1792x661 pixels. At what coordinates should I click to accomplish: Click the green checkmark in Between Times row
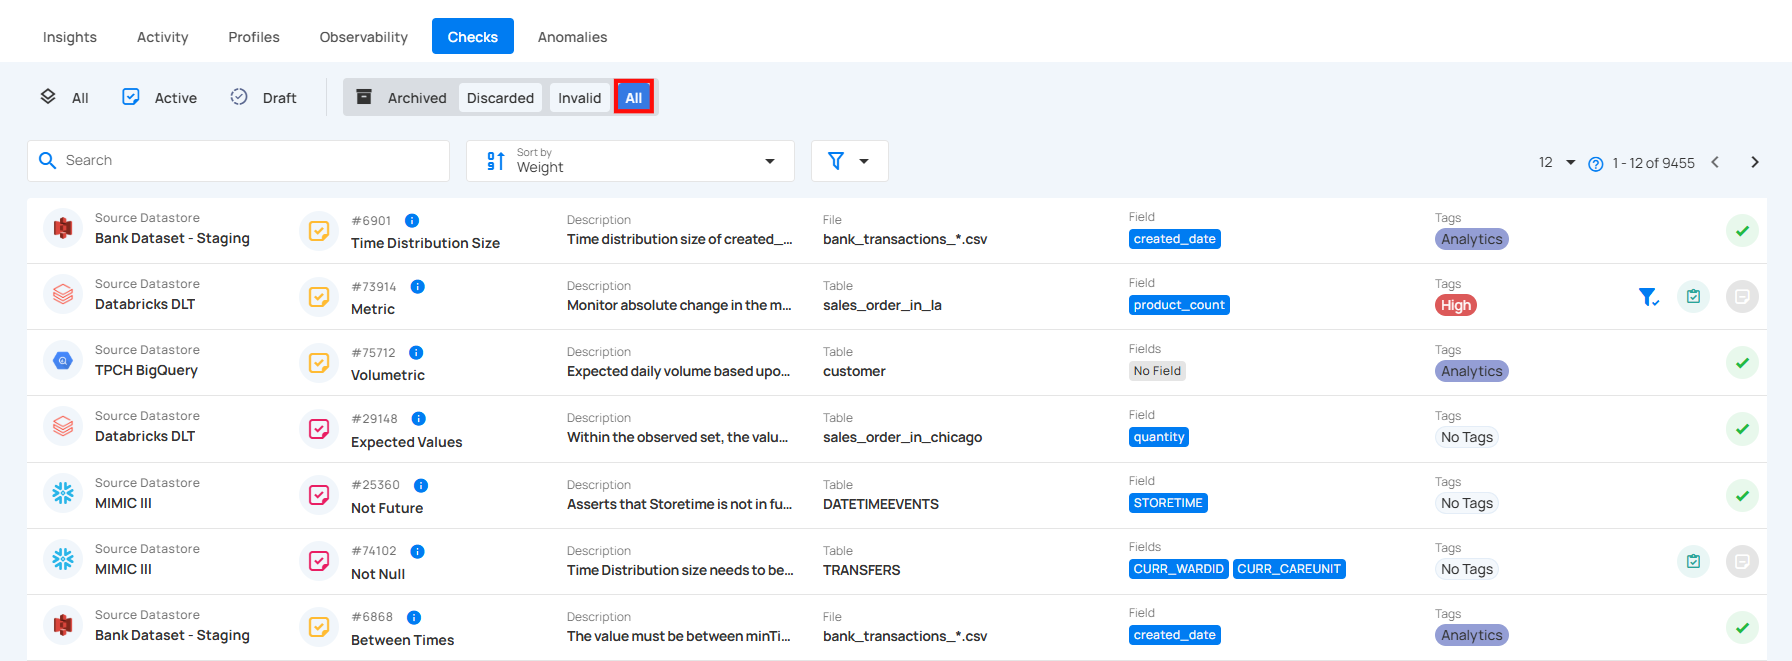(x=1742, y=627)
